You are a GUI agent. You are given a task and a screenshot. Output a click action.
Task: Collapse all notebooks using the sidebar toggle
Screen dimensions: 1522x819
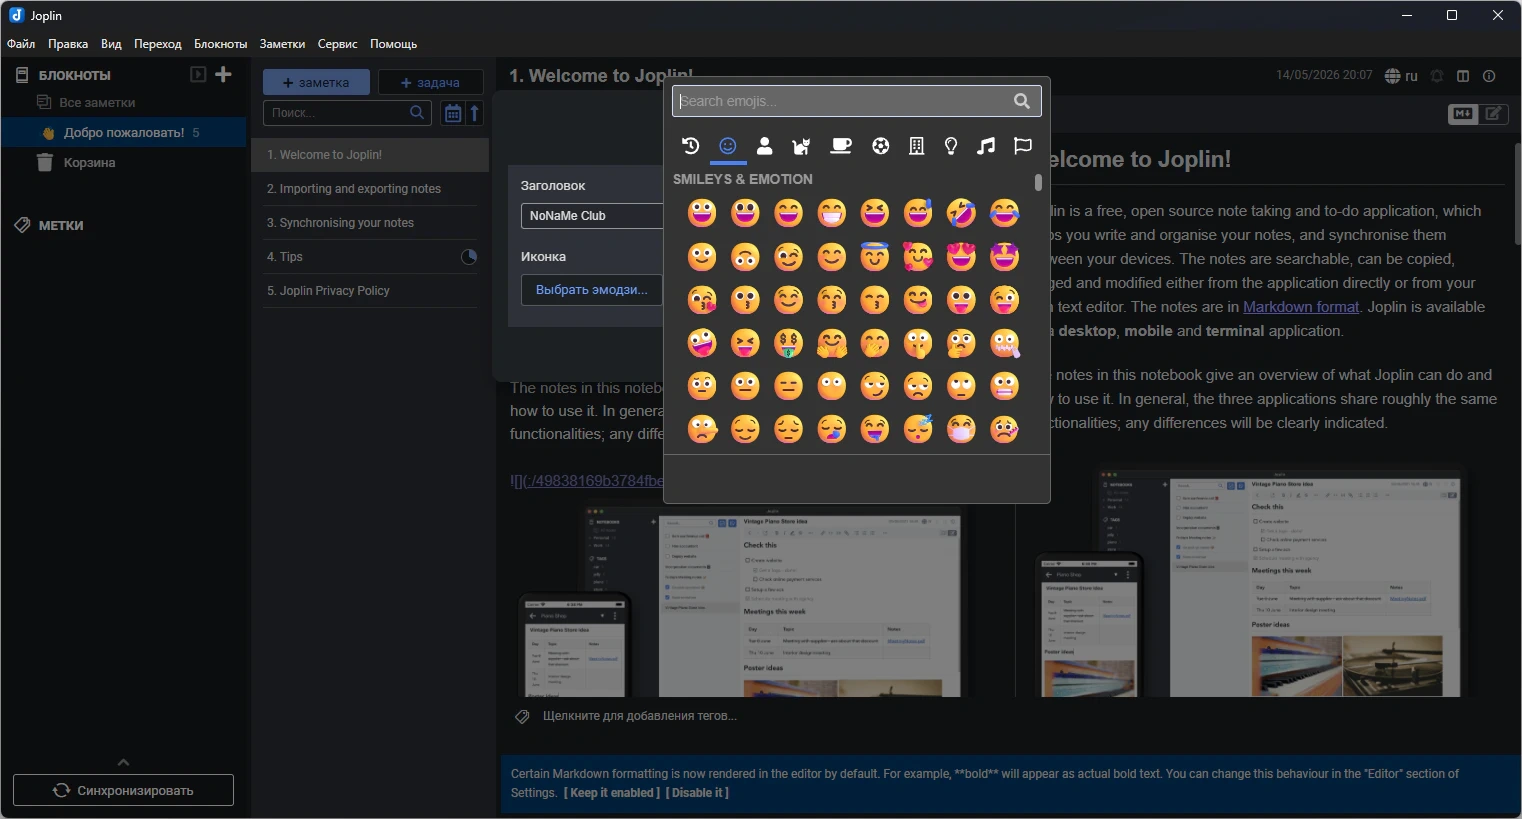coord(198,74)
